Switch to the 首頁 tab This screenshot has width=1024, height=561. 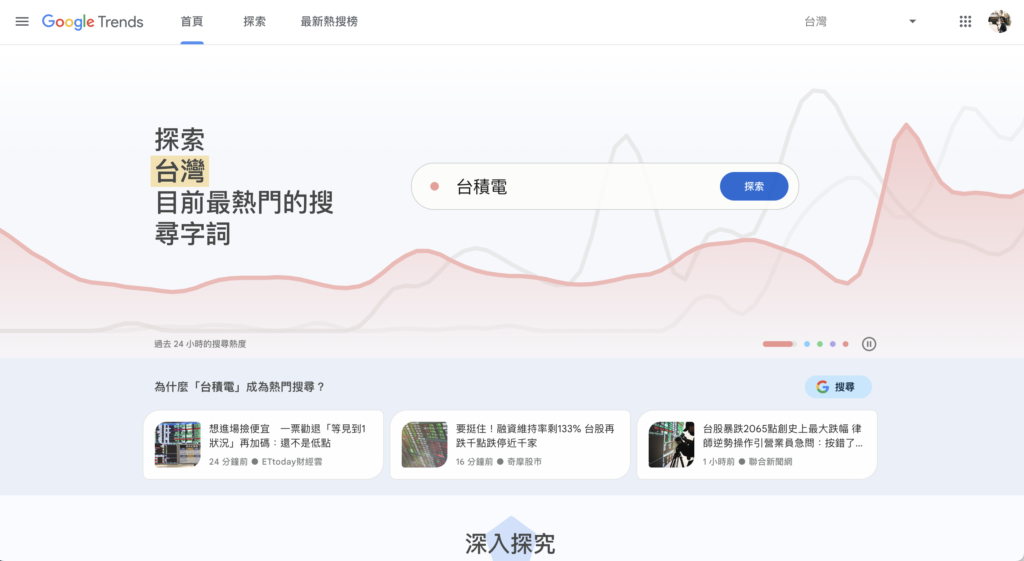coord(192,22)
